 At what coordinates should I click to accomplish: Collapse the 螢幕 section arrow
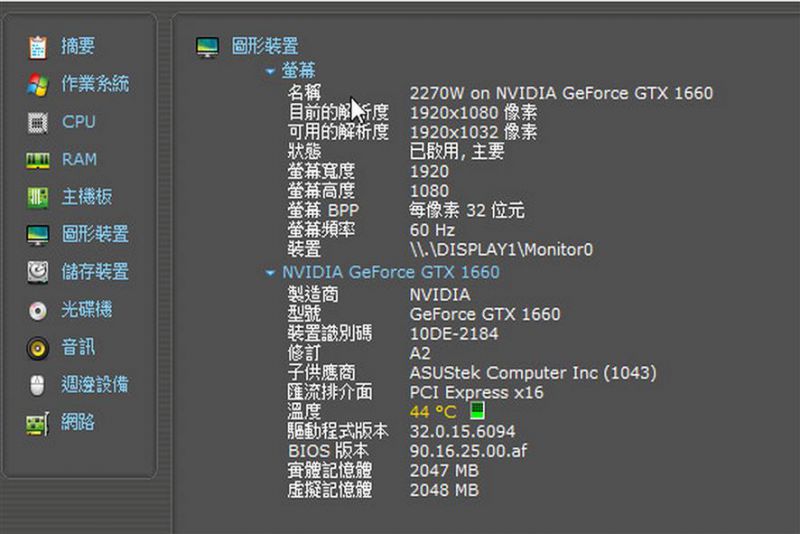(x=270, y=71)
